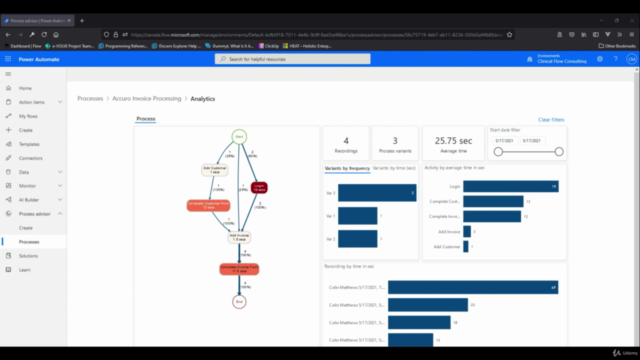Image resolution: width=640 pixels, height=360 pixels.
Task: Select the Add Customer bar in activity chart
Action: (466, 247)
